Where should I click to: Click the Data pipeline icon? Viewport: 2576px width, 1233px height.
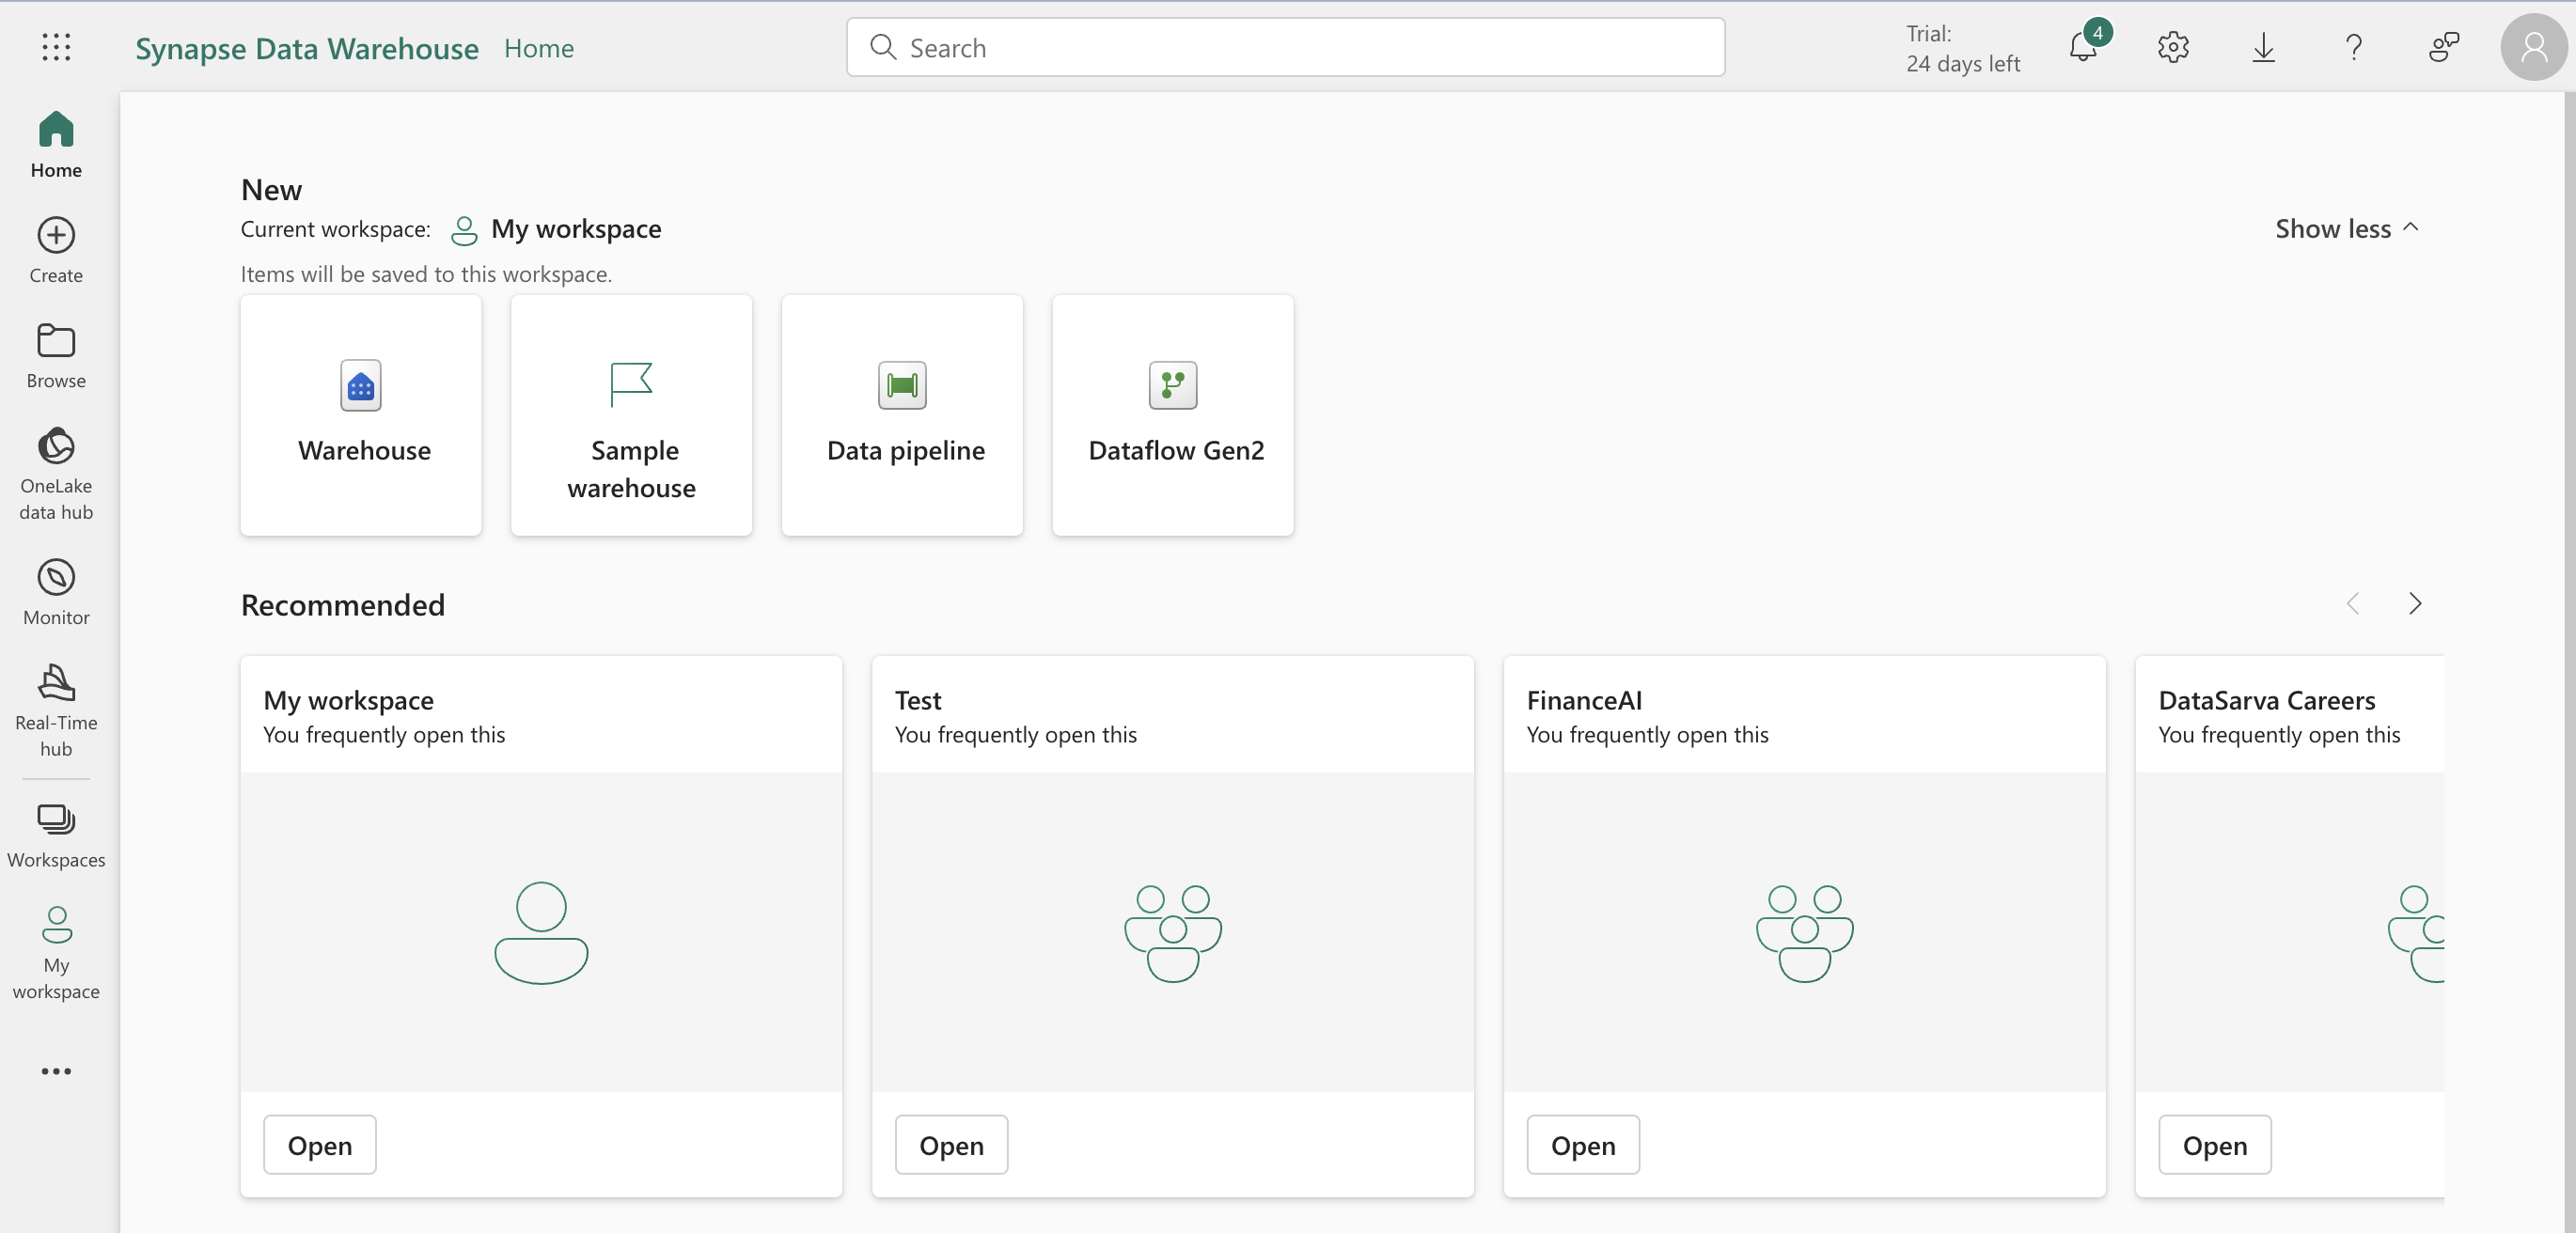click(902, 385)
